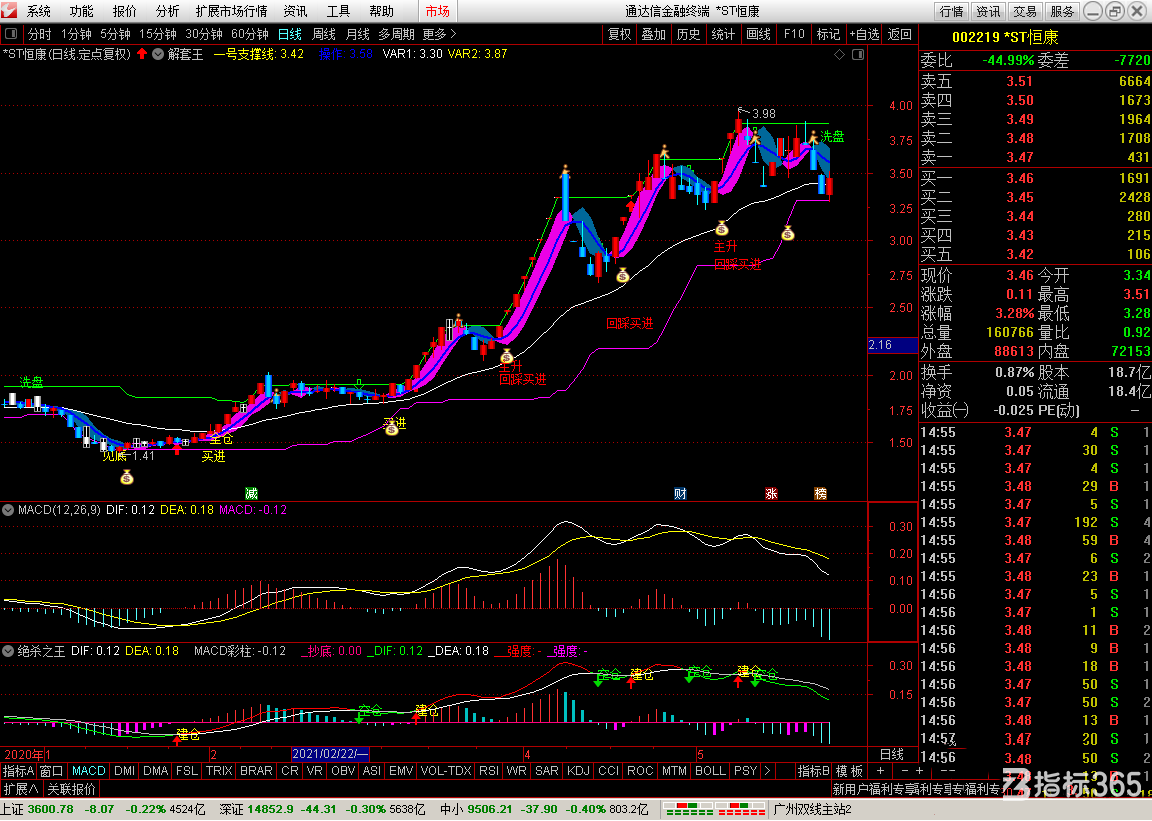Image resolution: width=1152 pixels, height=821 pixels.
Task: Select the 30分钟 chart period
Action: point(204,34)
